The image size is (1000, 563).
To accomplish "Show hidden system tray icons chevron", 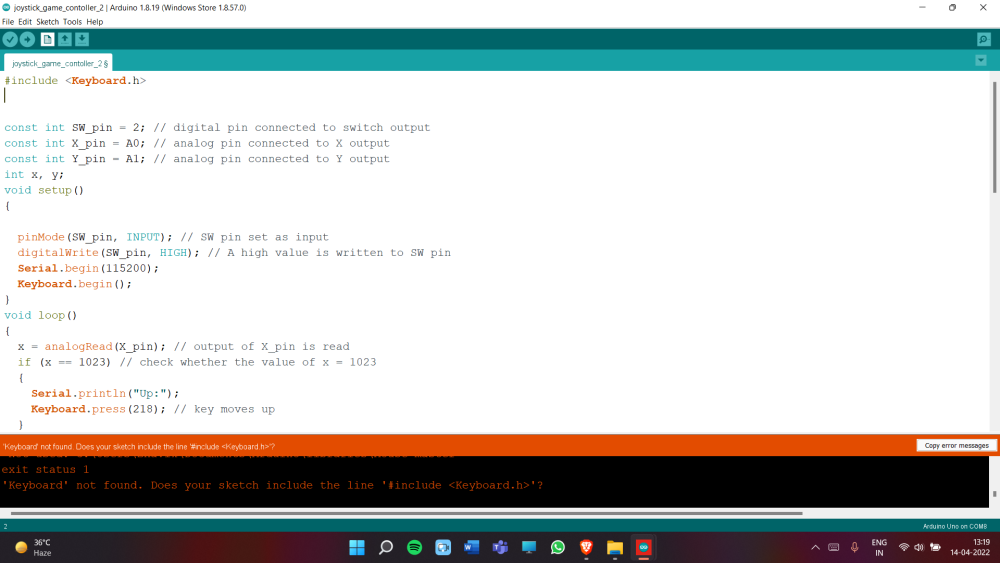I will click(x=815, y=547).
